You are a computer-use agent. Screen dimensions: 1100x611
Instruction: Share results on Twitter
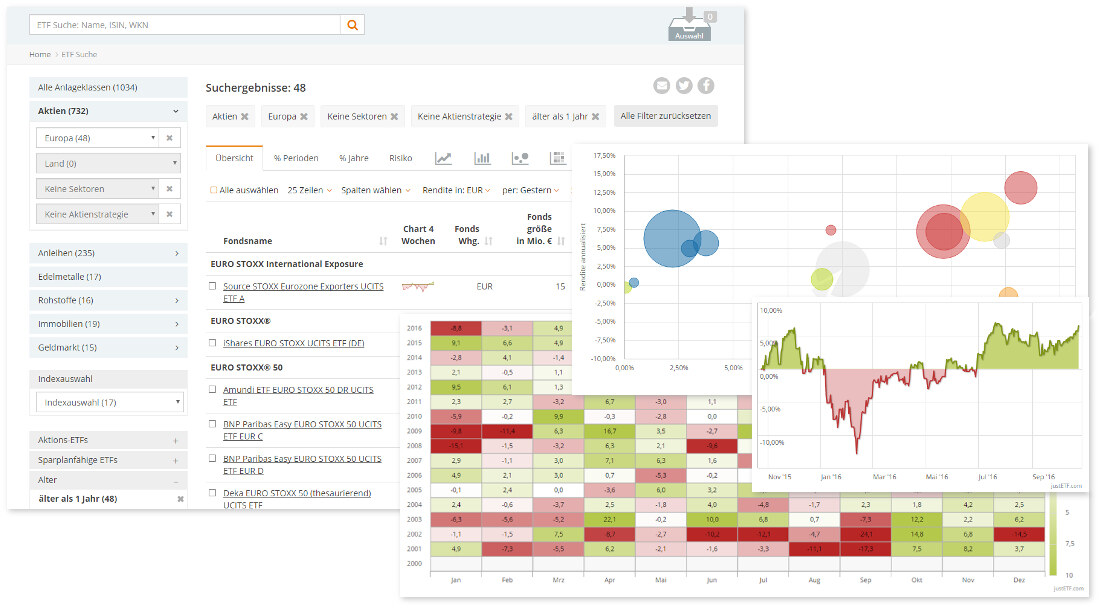tap(684, 86)
